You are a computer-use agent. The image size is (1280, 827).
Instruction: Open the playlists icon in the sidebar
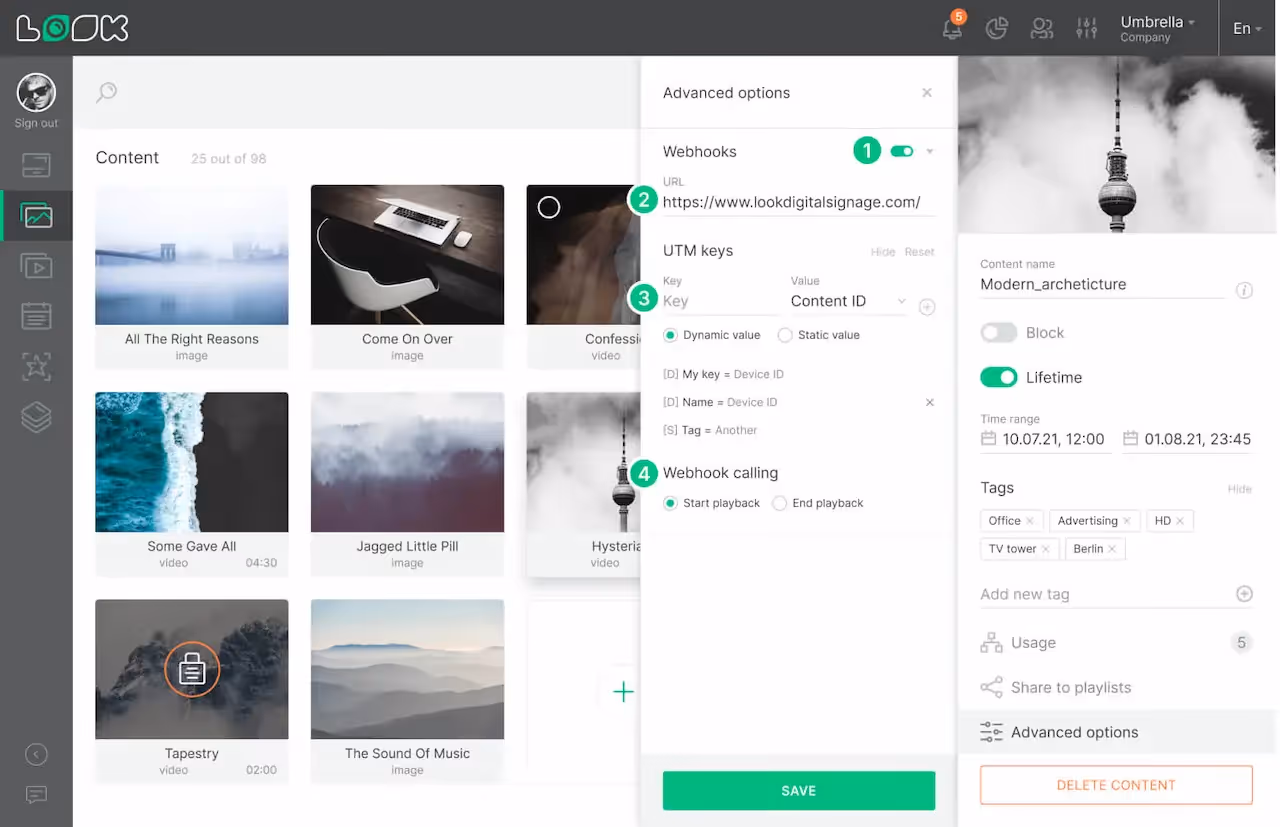point(36,265)
